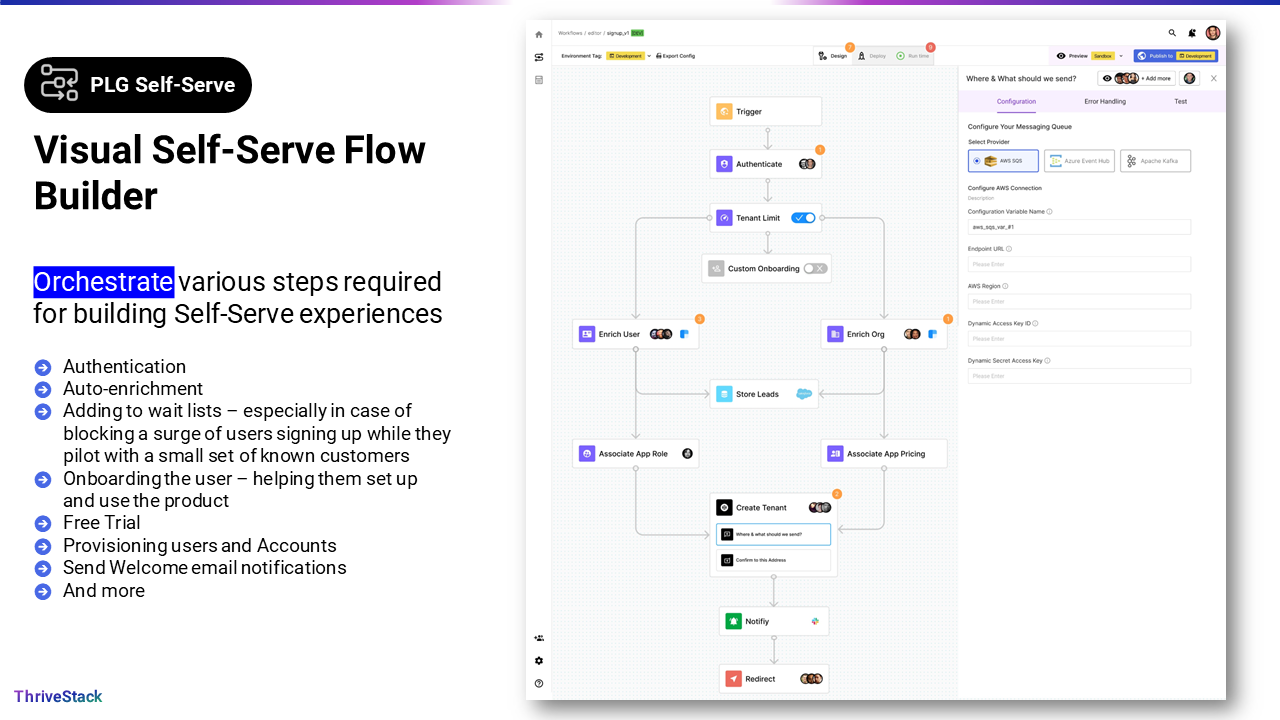Open the Workflows icon in the sidebar
1280x720 pixels.
click(539, 57)
